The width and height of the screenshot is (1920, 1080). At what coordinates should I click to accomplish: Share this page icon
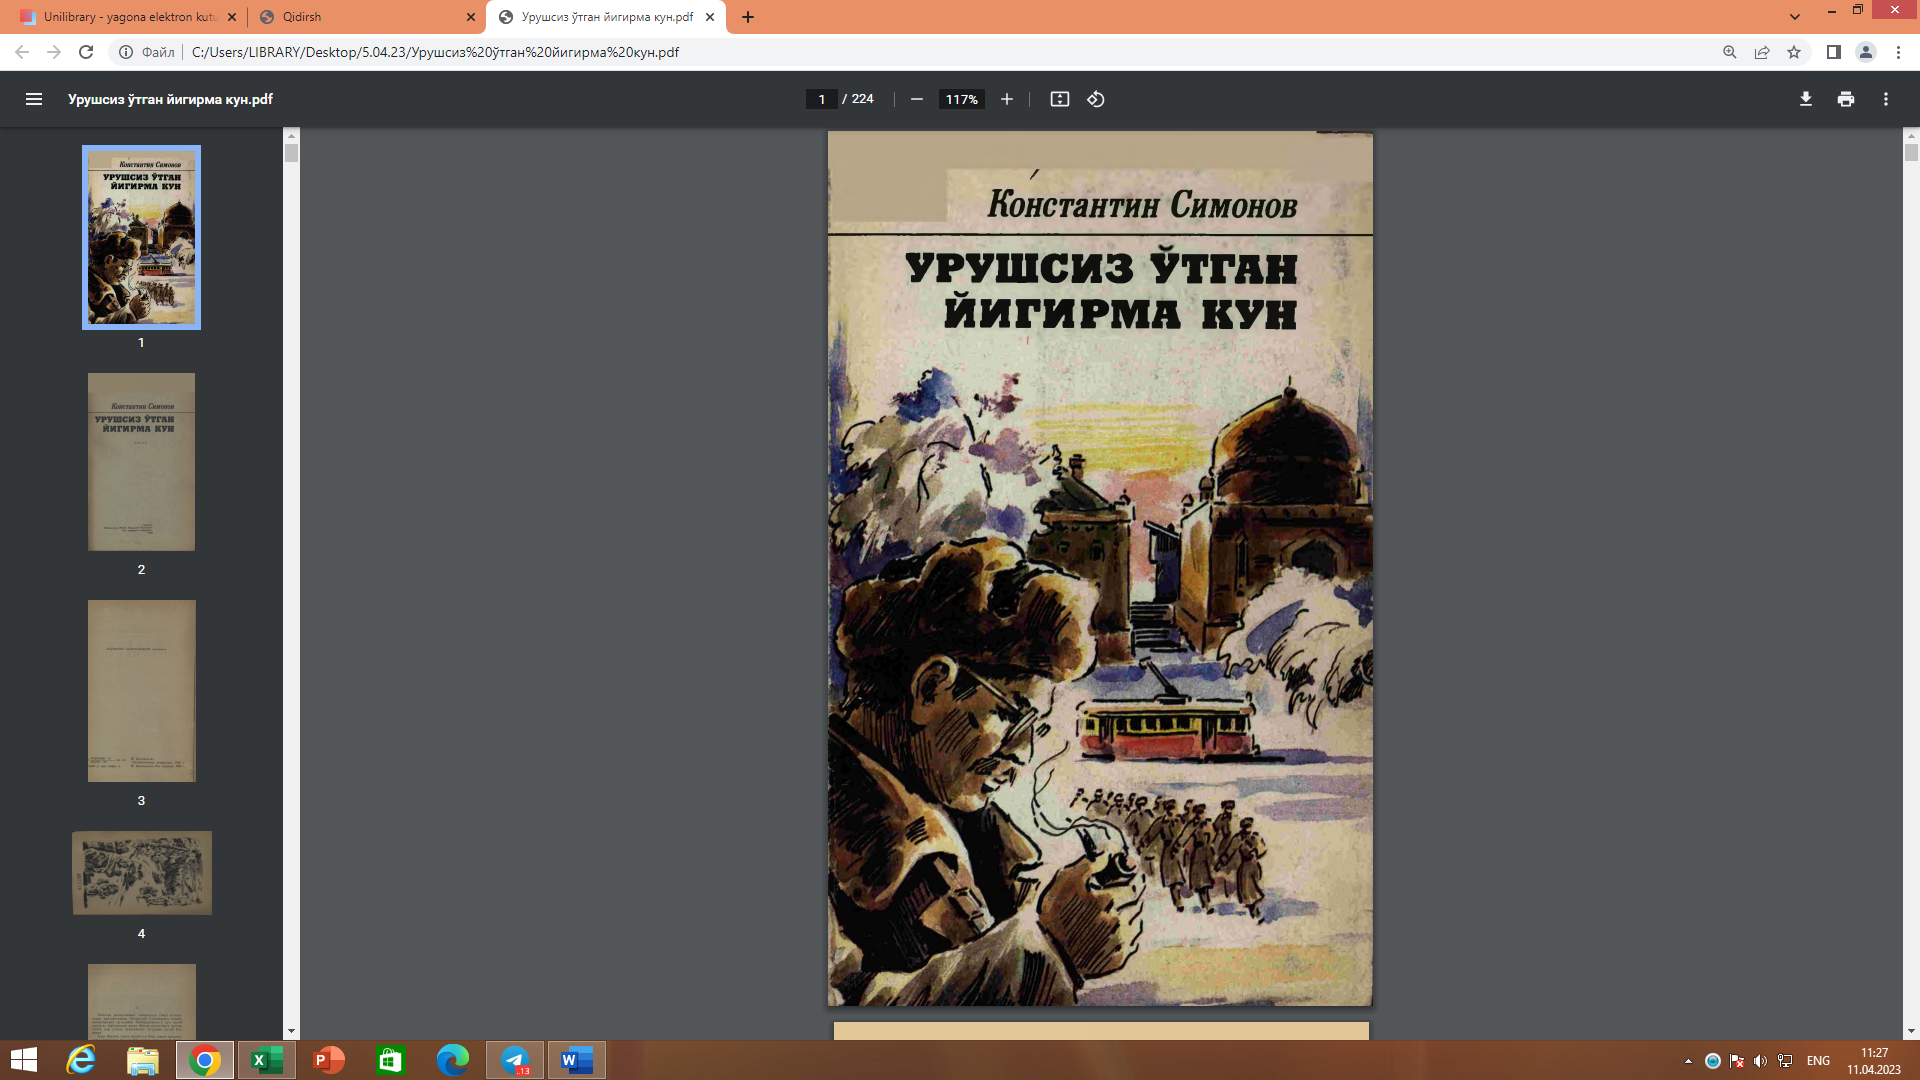(1762, 52)
